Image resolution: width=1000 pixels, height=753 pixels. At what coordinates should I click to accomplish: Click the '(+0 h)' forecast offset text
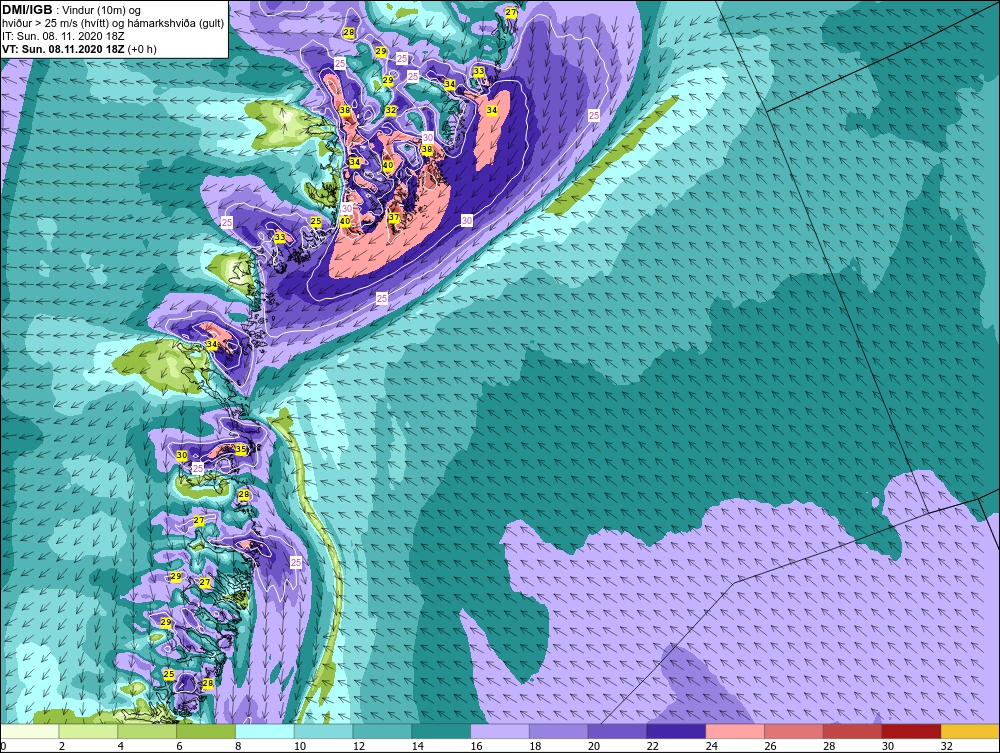point(142,49)
